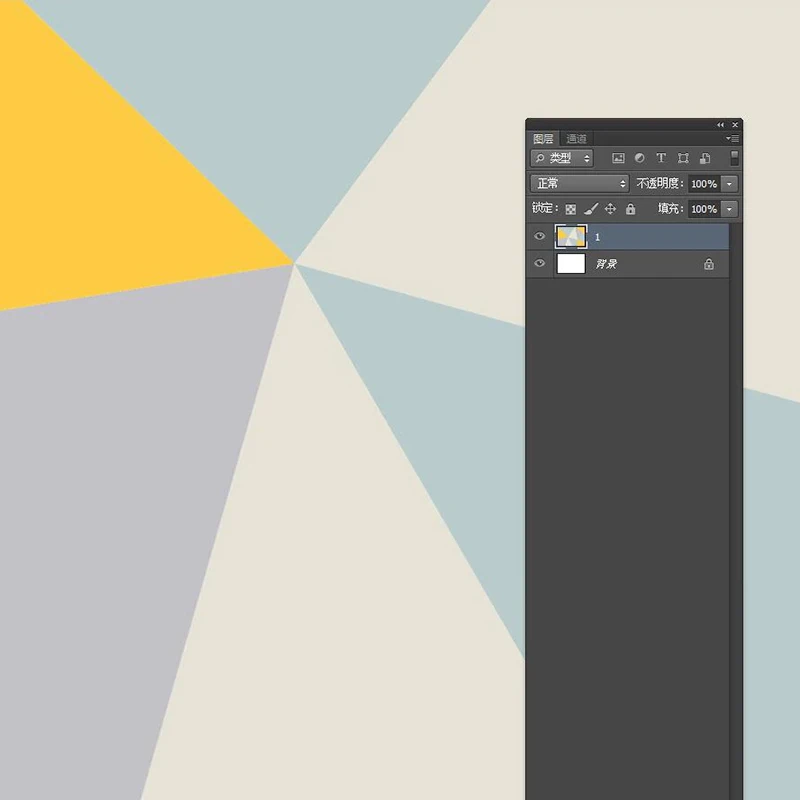The width and height of the screenshot is (800, 800).
Task: Toggle layer filtering switch on panel
Action: pos(734,158)
